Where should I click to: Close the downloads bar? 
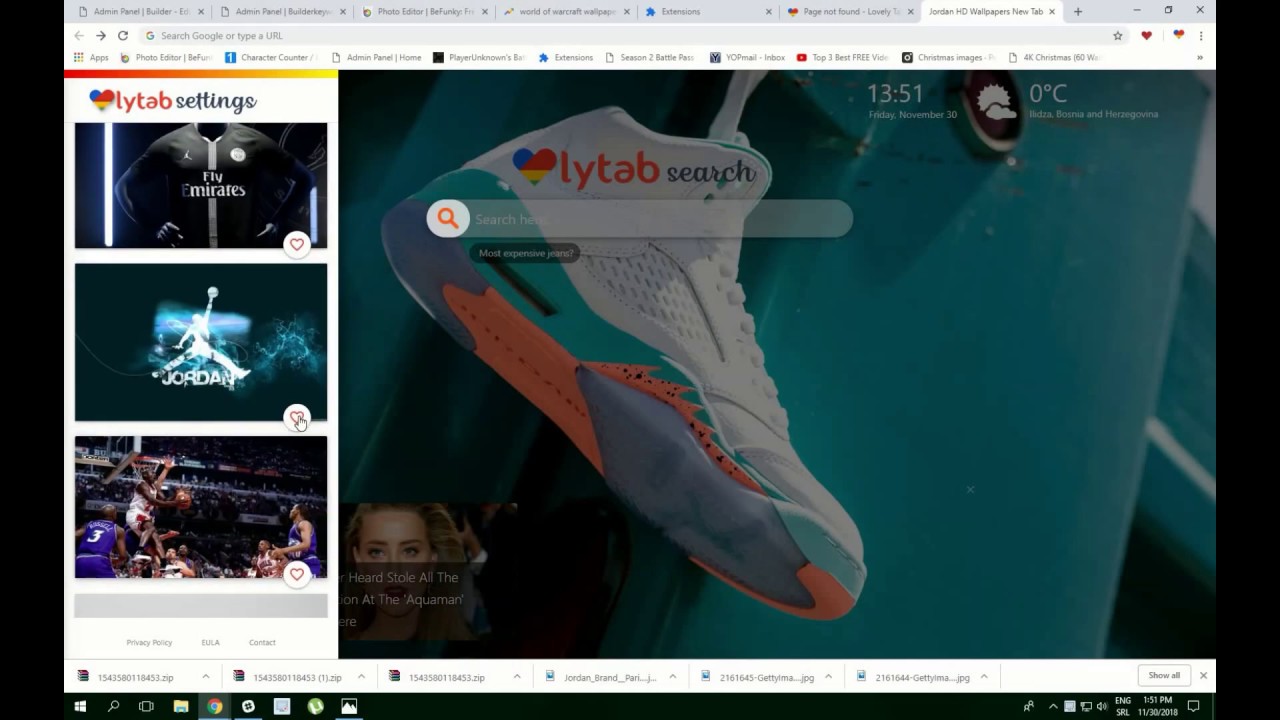tap(1203, 676)
